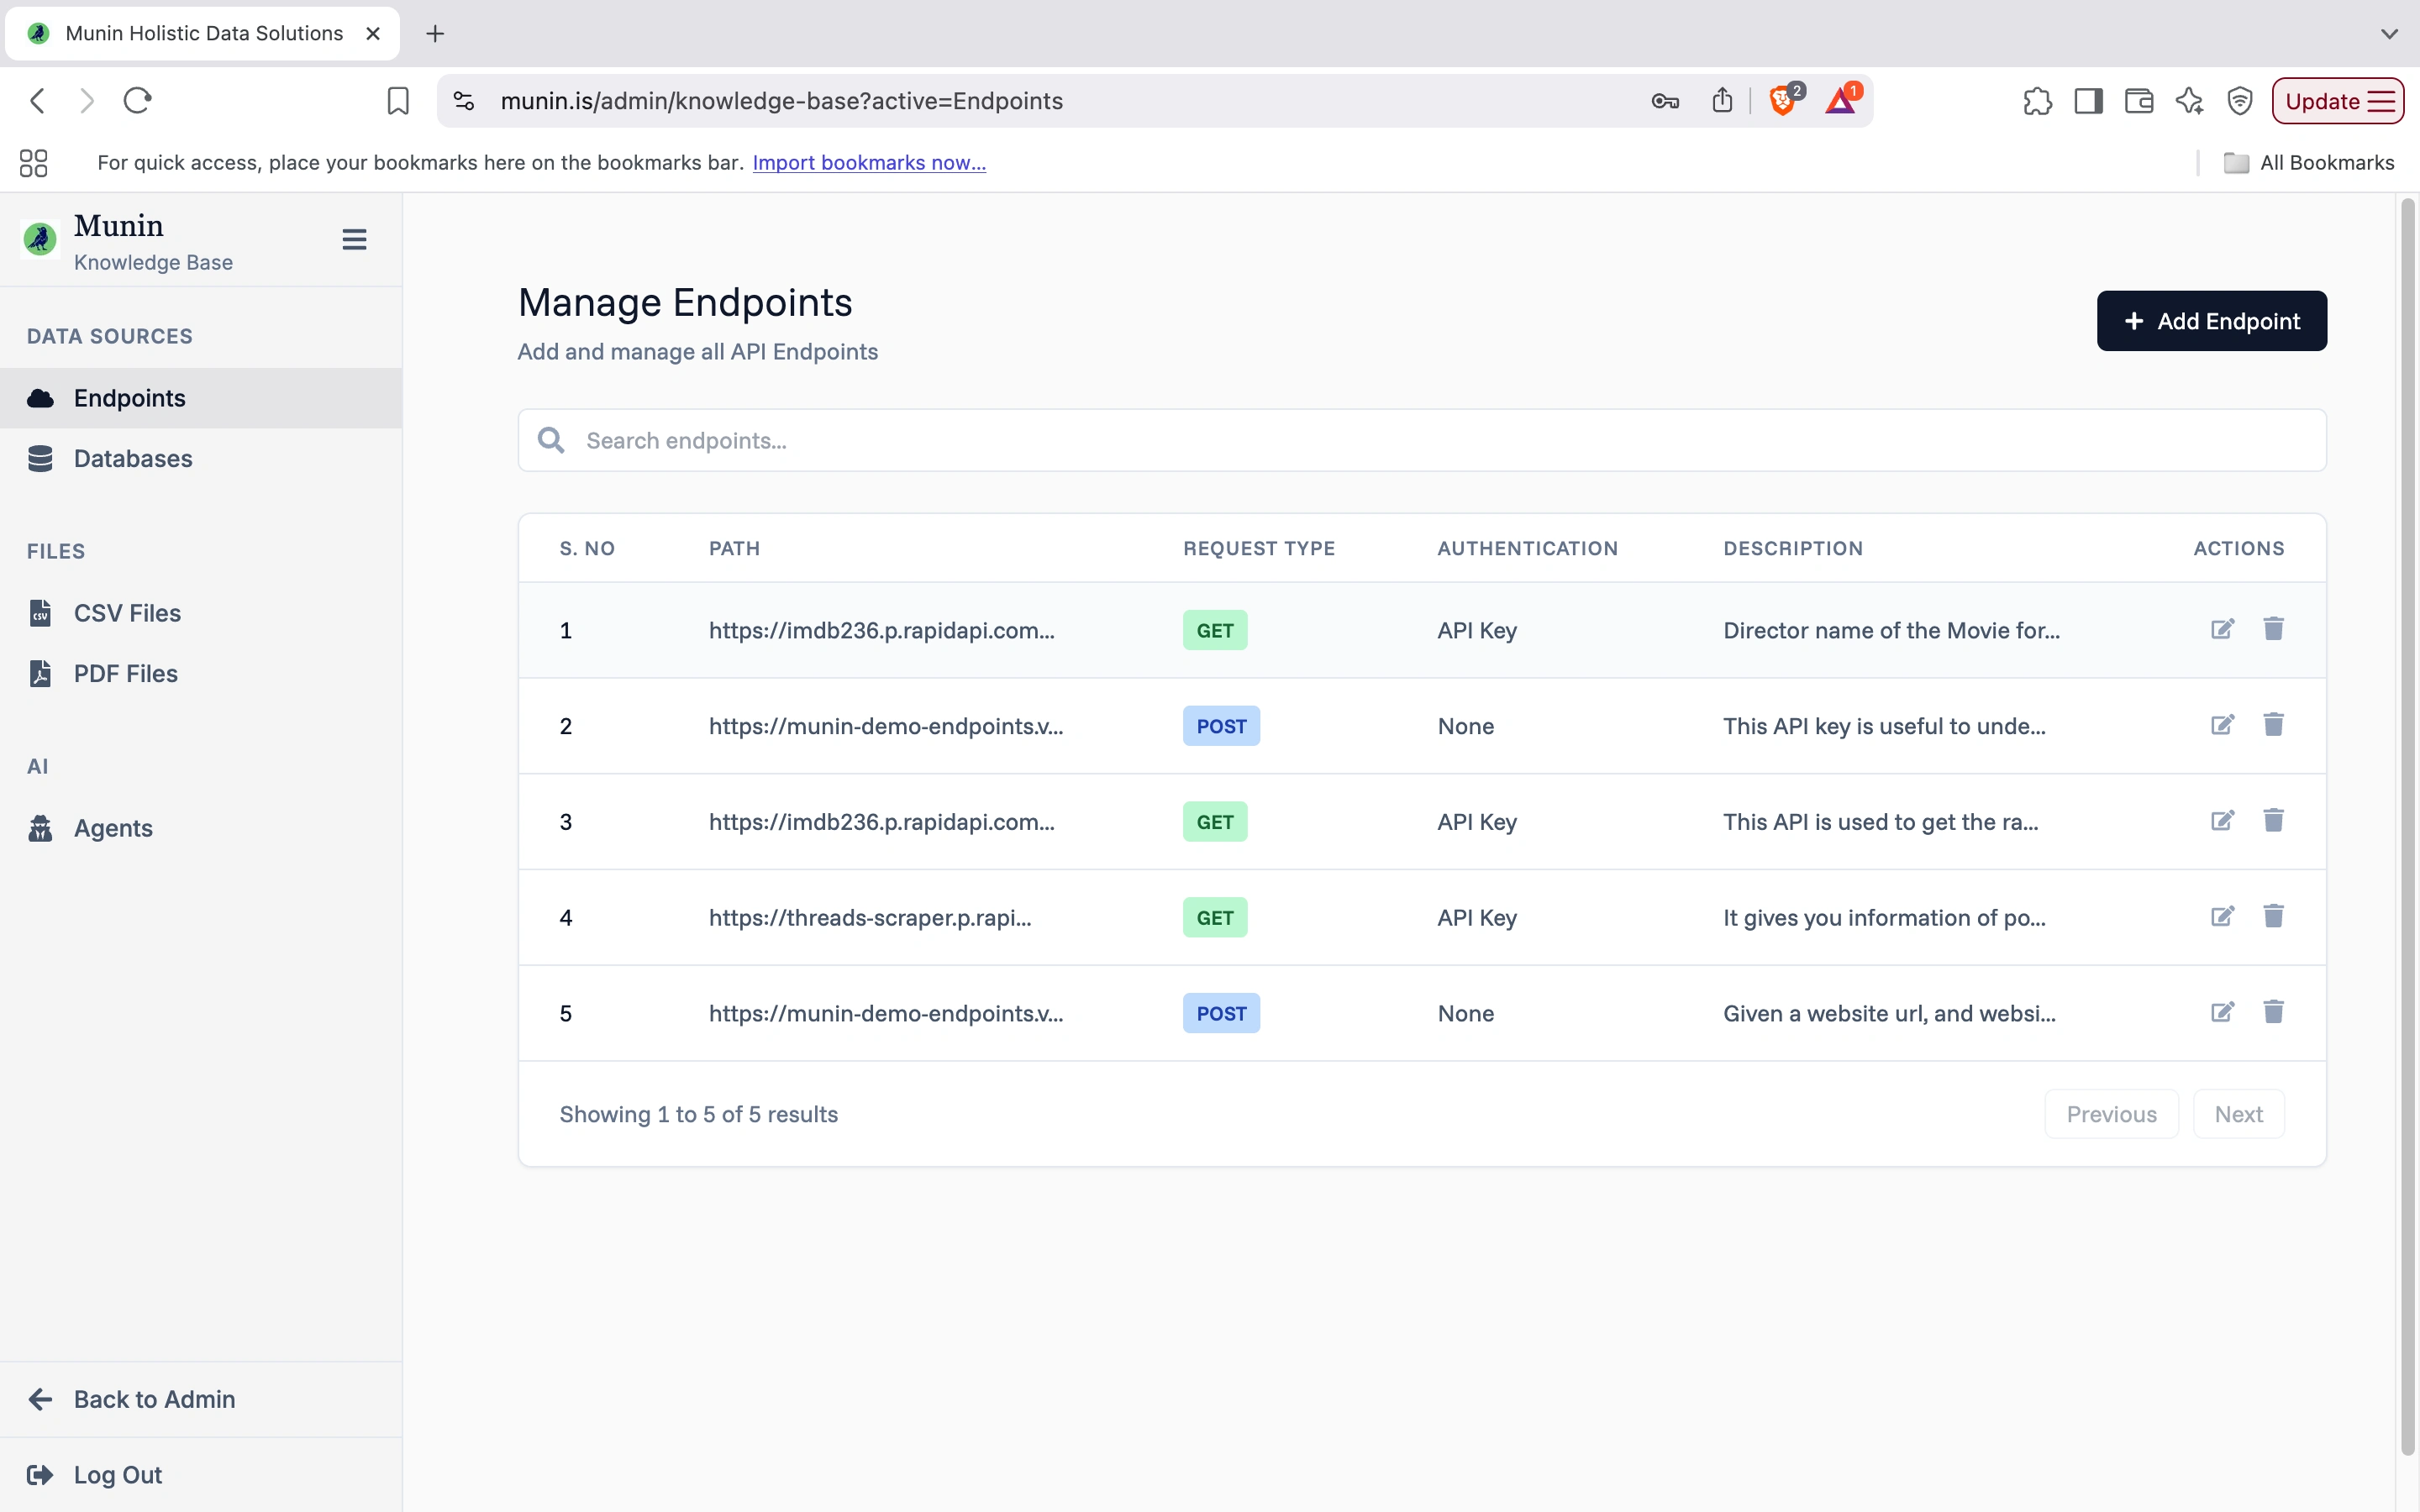Click the share icon in the address bar
Image resolution: width=2420 pixels, height=1512 pixels.
tap(1722, 100)
